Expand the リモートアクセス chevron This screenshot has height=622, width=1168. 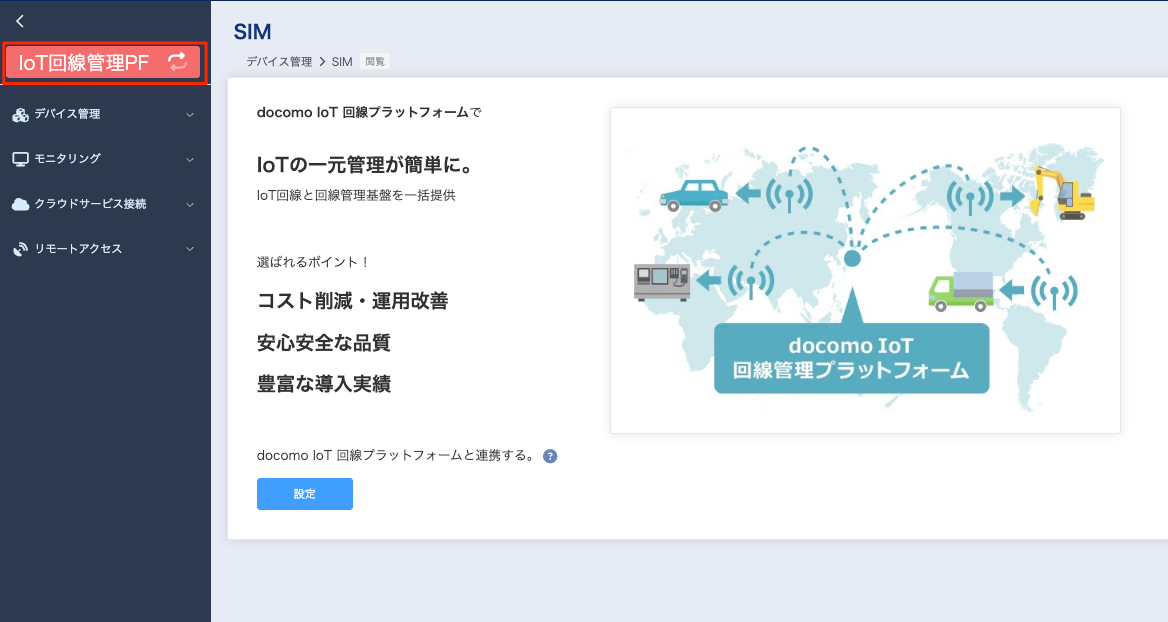pyautogui.click(x=190, y=249)
